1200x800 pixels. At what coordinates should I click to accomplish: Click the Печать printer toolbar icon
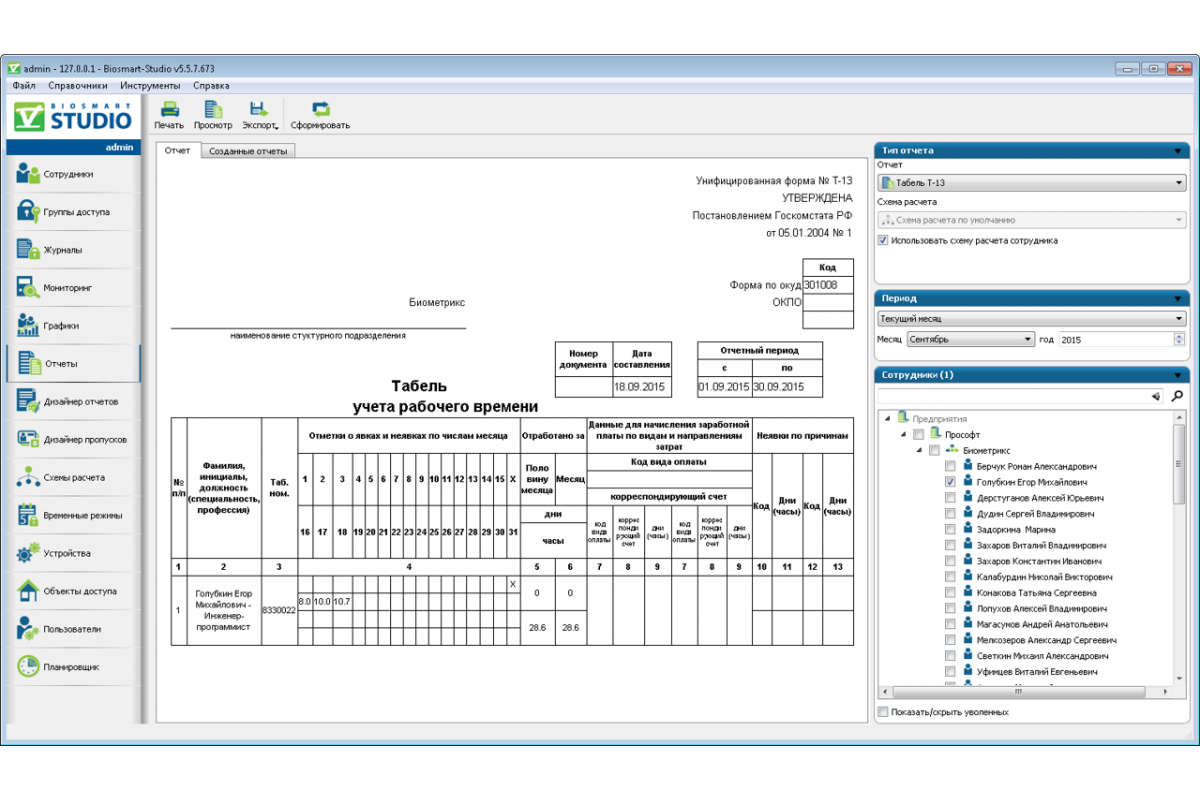tap(170, 110)
